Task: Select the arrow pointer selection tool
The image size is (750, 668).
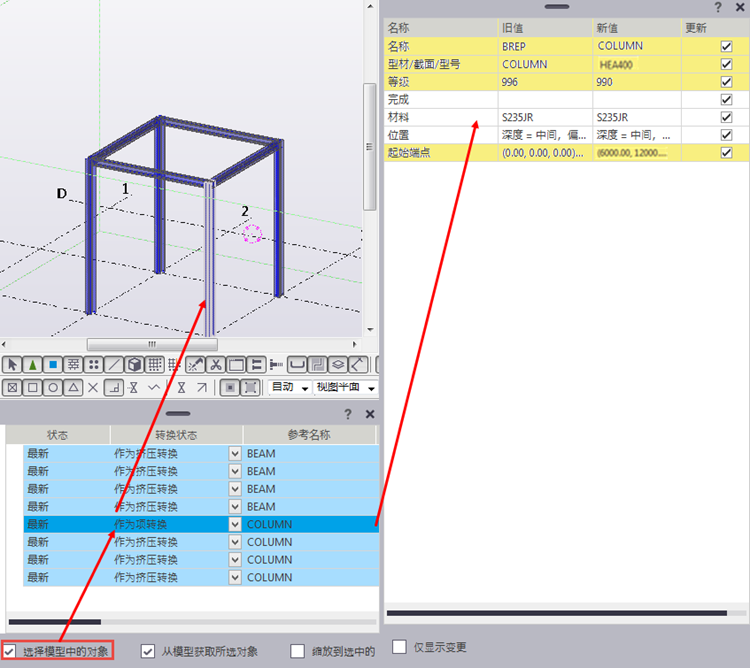Action: tap(12, 365)
